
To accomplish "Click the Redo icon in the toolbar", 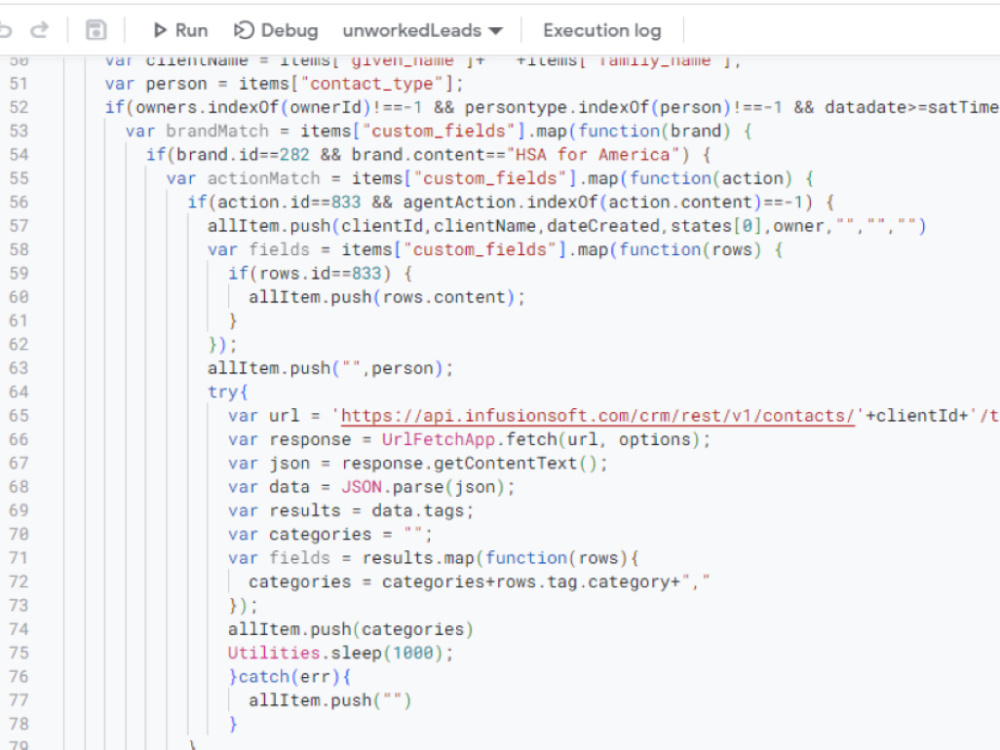I will pos(38,30).
